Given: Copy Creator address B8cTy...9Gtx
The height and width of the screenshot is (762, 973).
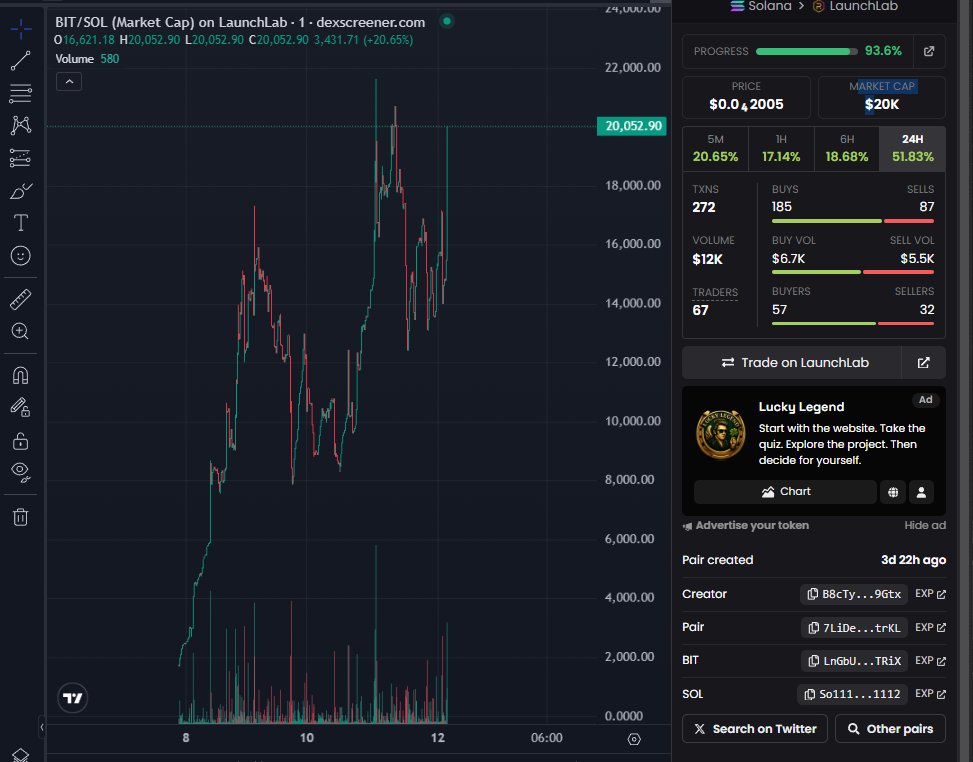Looking at the screenshot, I should click(x=854, y=594).
